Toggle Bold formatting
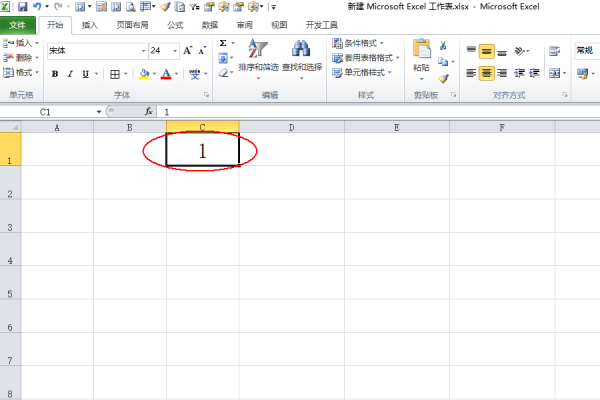 pyautogui.click(x=55, y=74)
